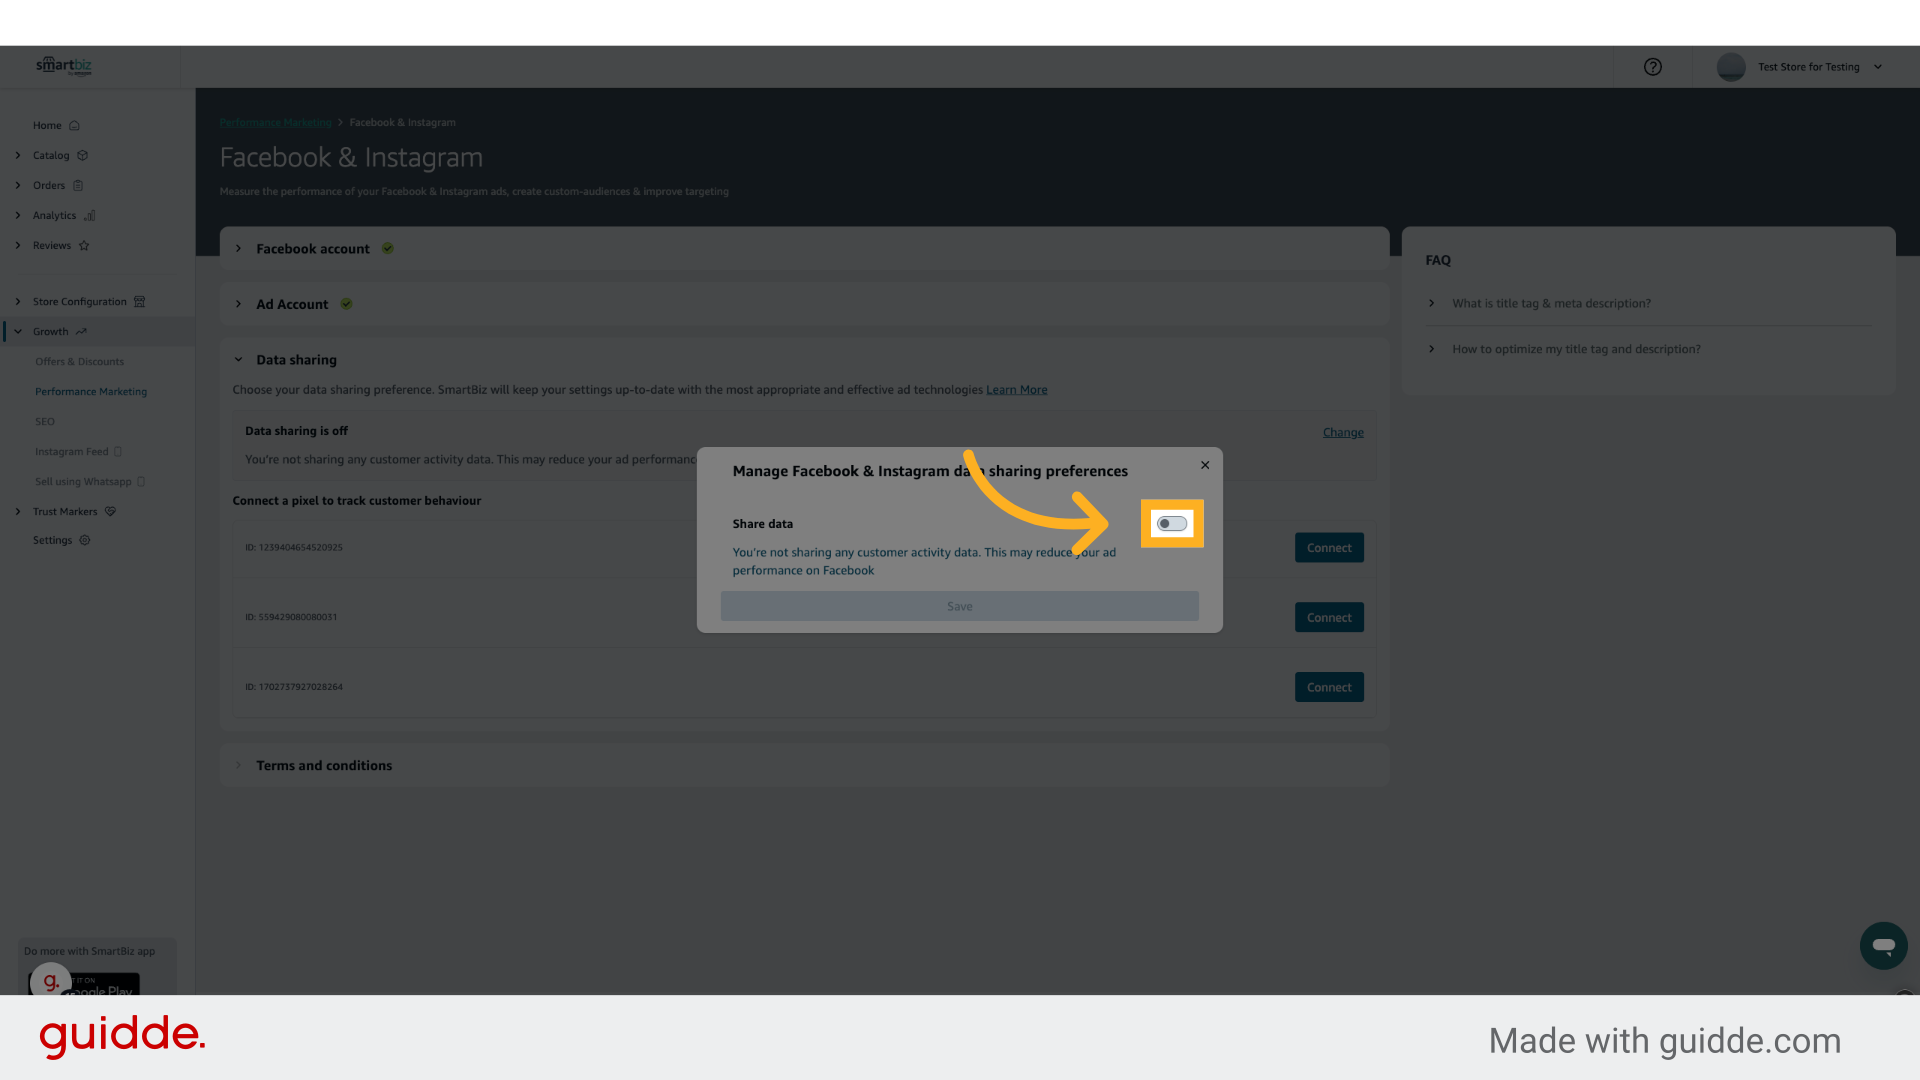
Task: Click the Settings gear icon
Action: [85, 541]
